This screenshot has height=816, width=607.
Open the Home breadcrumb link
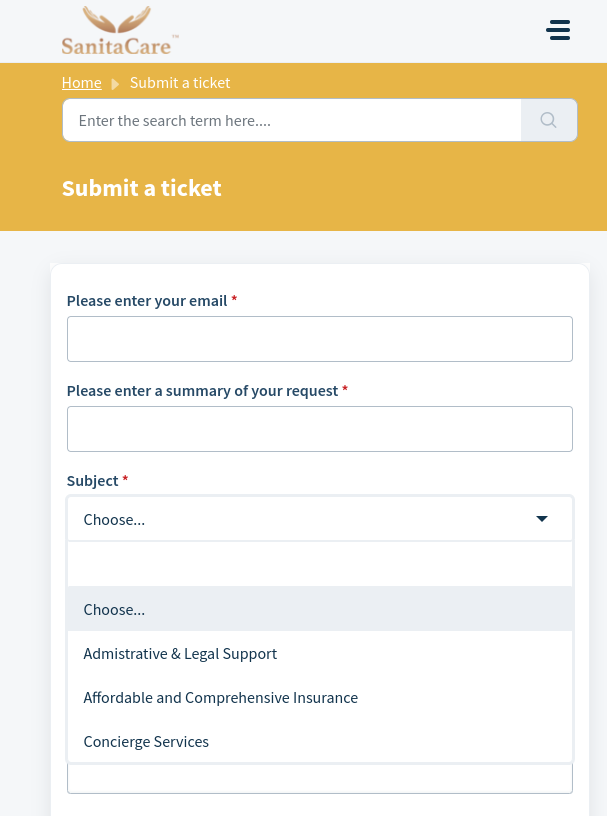81,83
